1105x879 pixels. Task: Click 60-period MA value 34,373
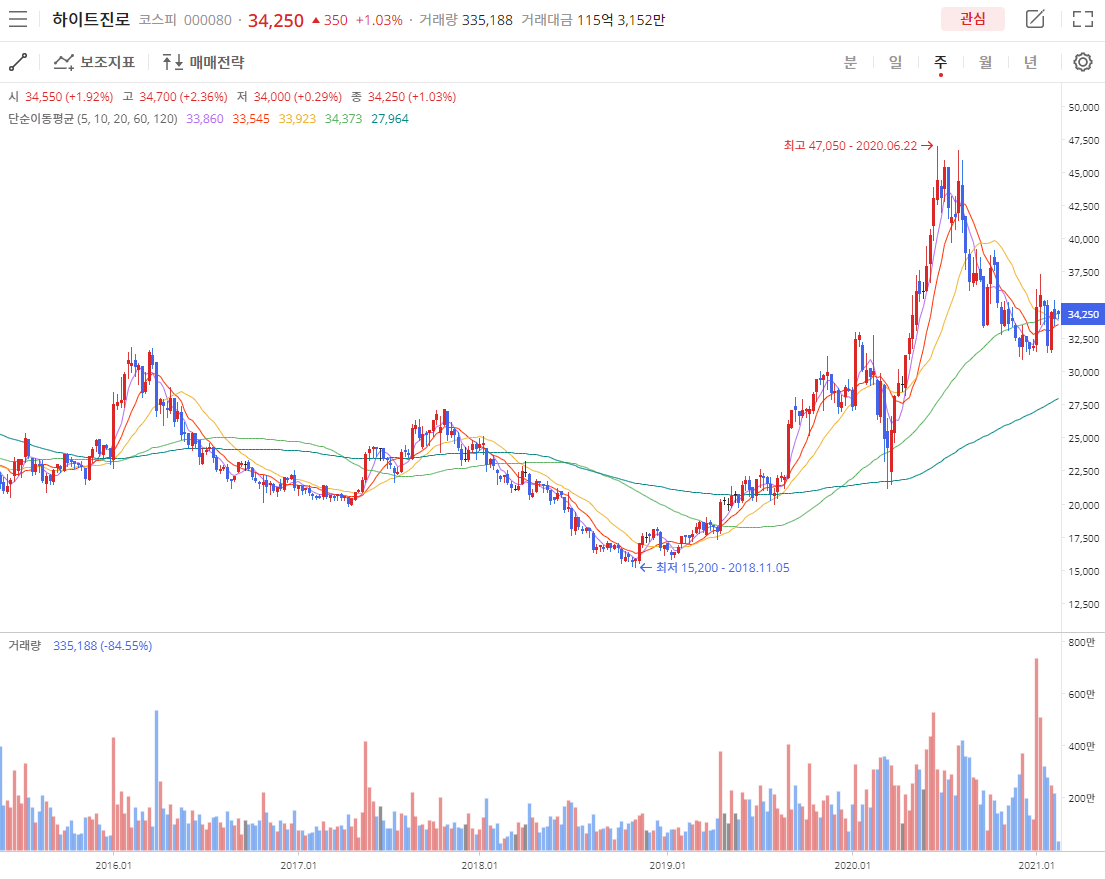pyautogui.click(x=343, y=118)
